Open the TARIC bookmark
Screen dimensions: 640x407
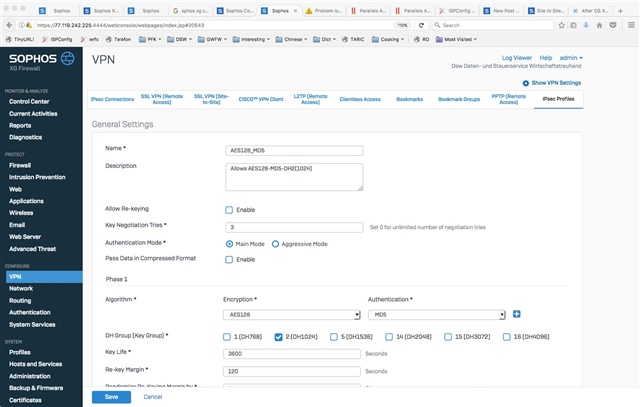pos(353,39)
